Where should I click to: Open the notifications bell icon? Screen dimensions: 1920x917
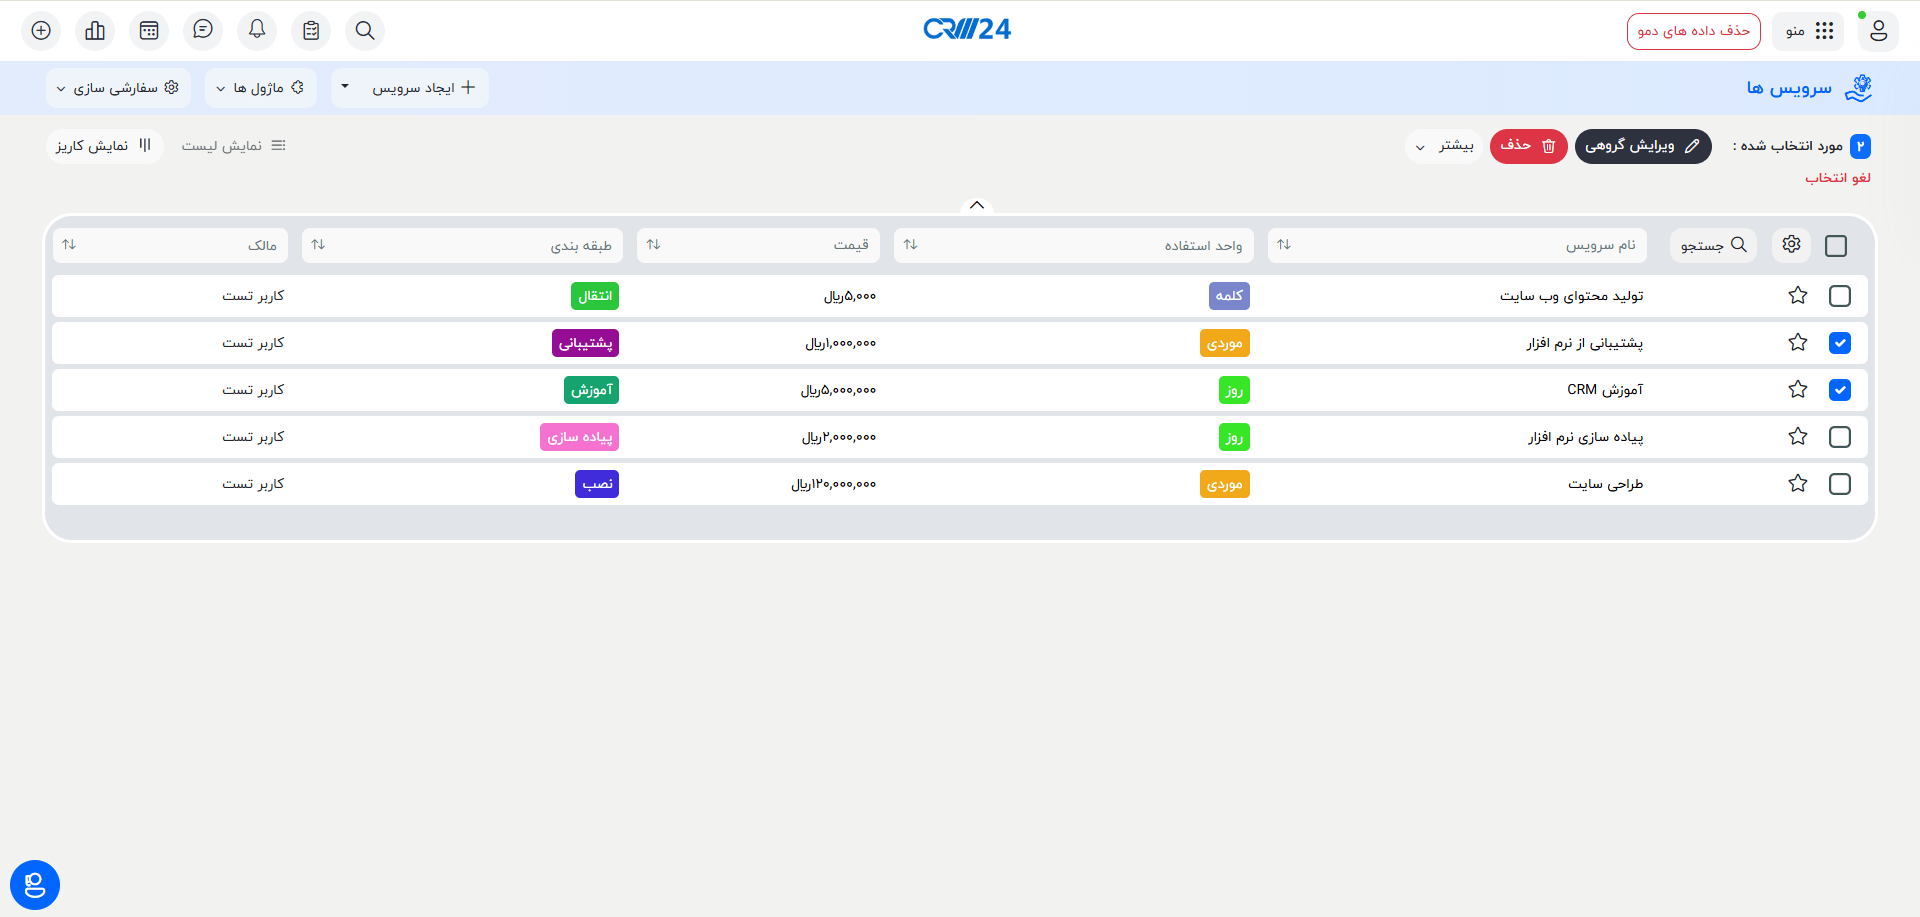pos(257,30)
